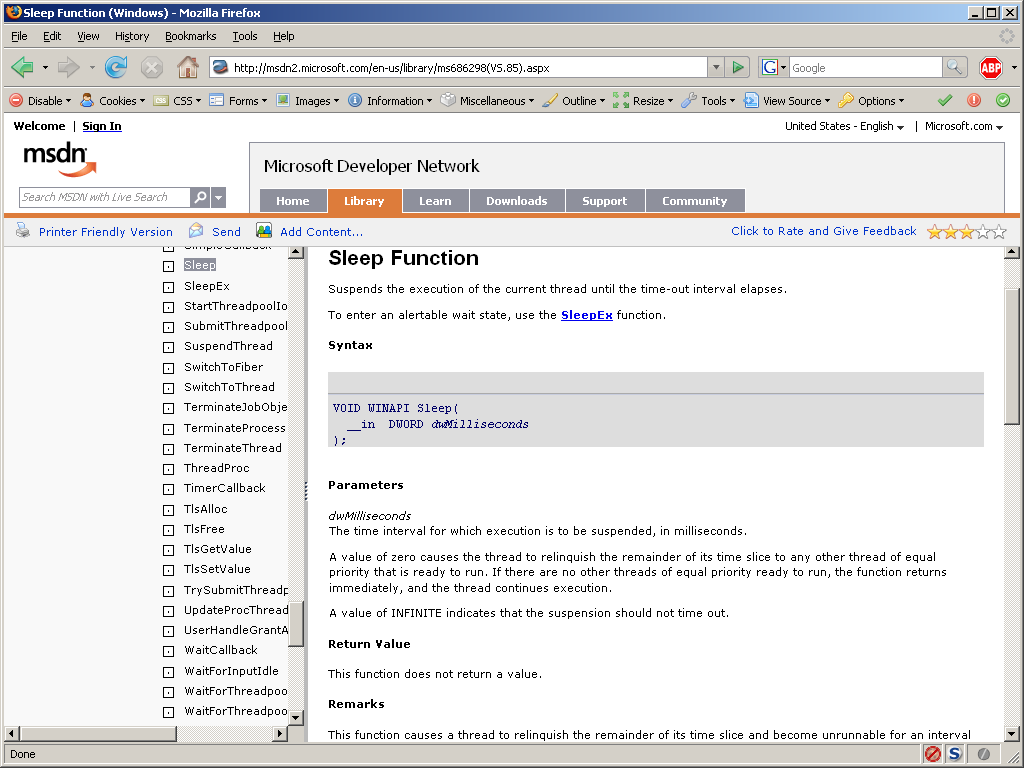Click the Adblock Plus ABP icon
This screenshot has height=768, width=1024.
pos(991,67)
